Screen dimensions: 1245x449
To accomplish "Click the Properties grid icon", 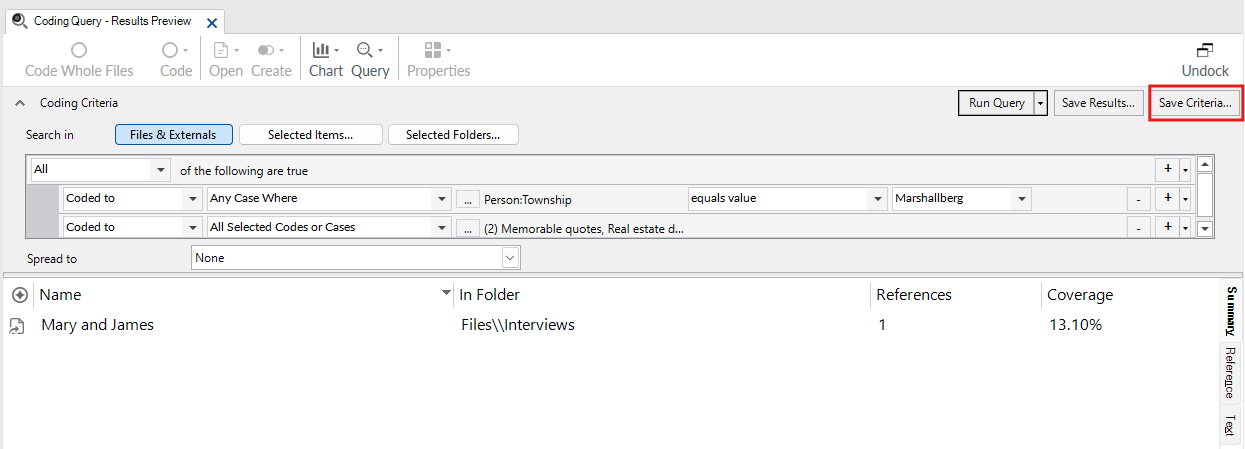I will click(433, 50).
